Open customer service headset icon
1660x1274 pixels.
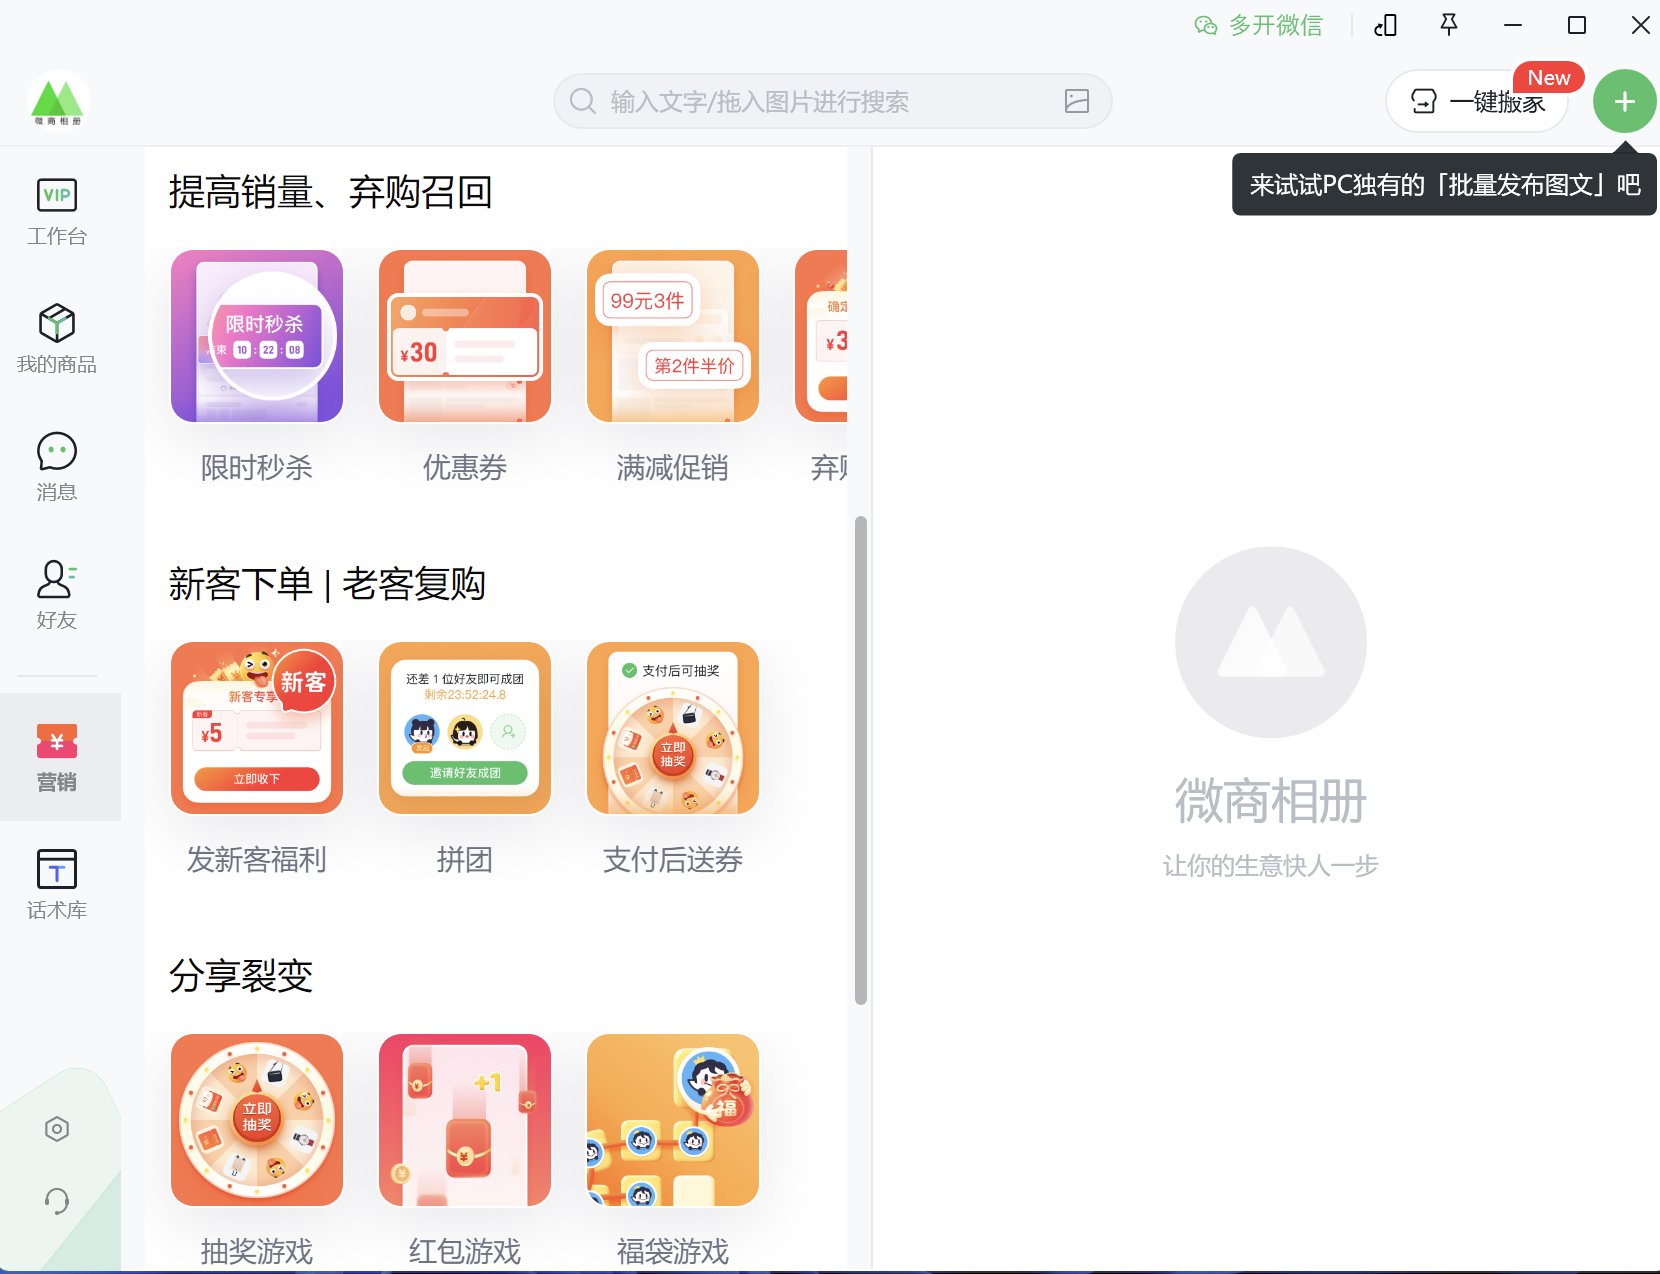pyautogui.click(x=57, y=1201)
